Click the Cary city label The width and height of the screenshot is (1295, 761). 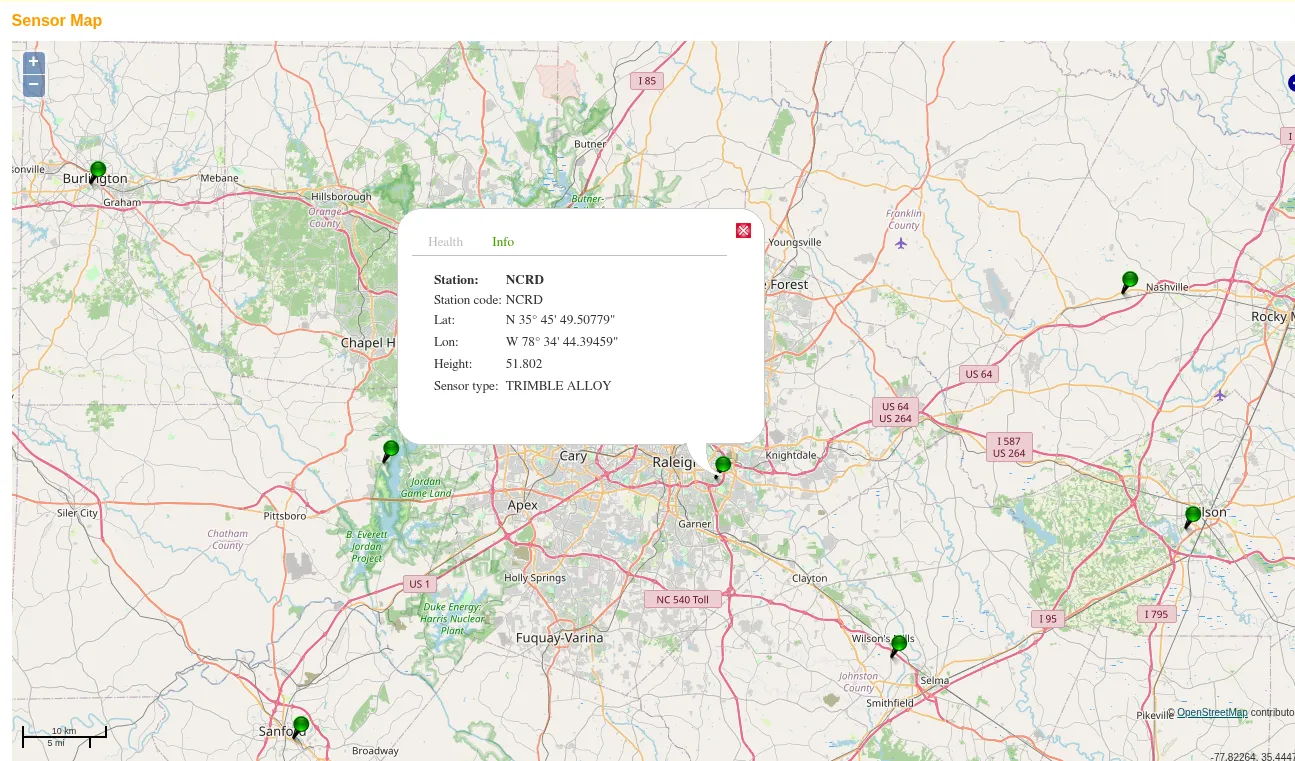coord(573,456)
